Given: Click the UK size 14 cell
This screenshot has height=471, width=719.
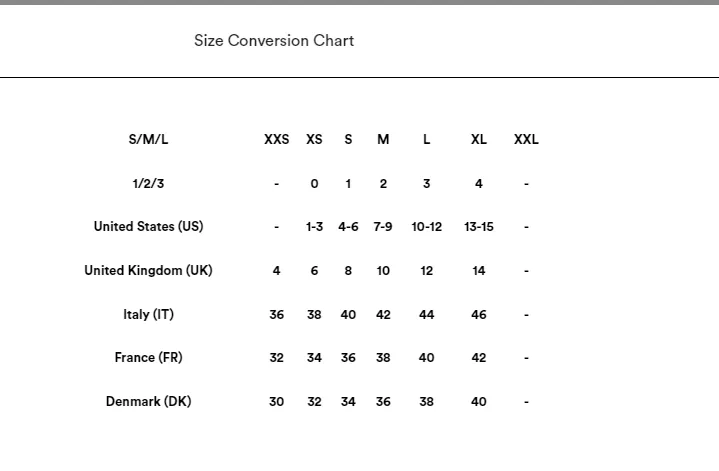Looking at the screenshot, I should [x=479, y=271].
